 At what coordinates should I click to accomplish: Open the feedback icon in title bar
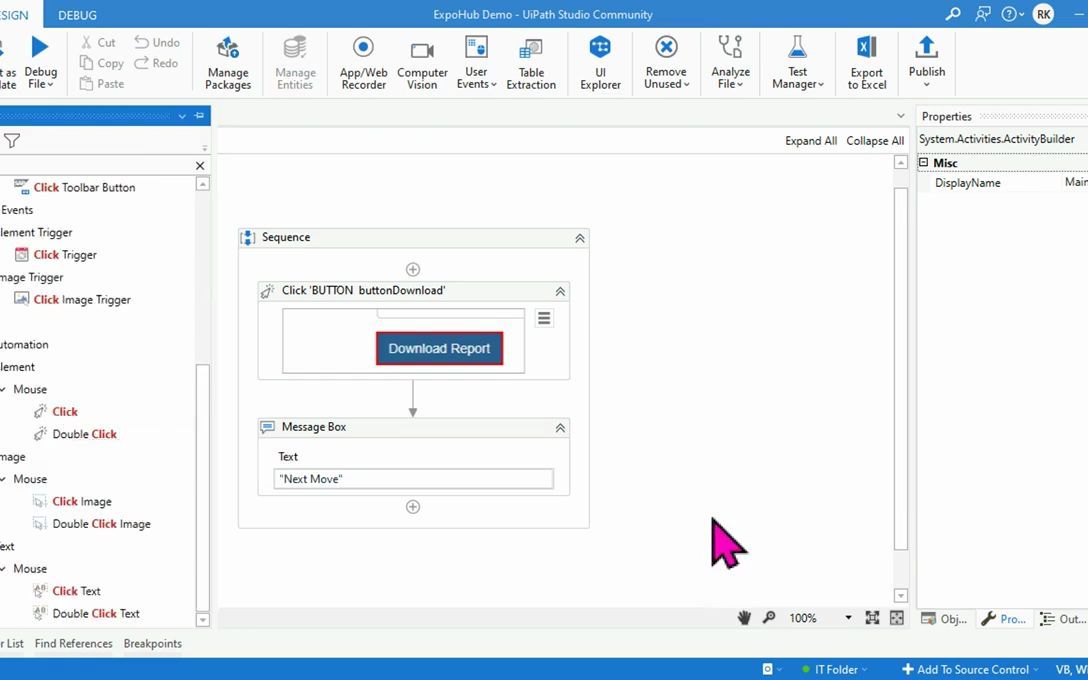[x=983, y=14]
